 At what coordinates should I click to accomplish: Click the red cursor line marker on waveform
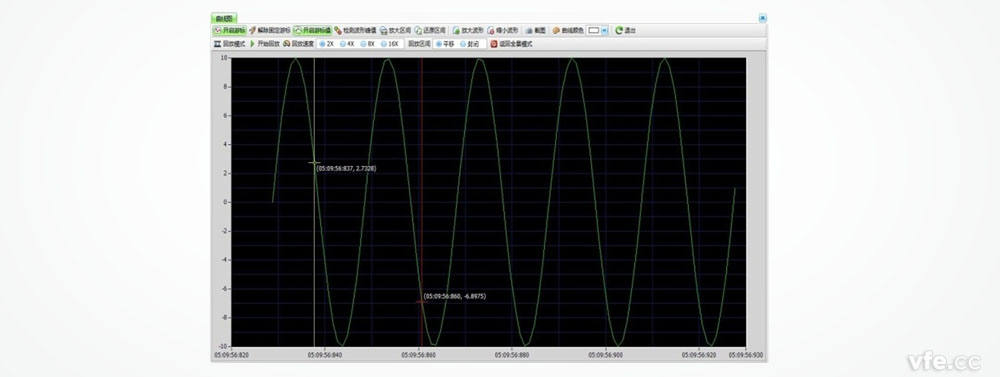click(421, 301)
